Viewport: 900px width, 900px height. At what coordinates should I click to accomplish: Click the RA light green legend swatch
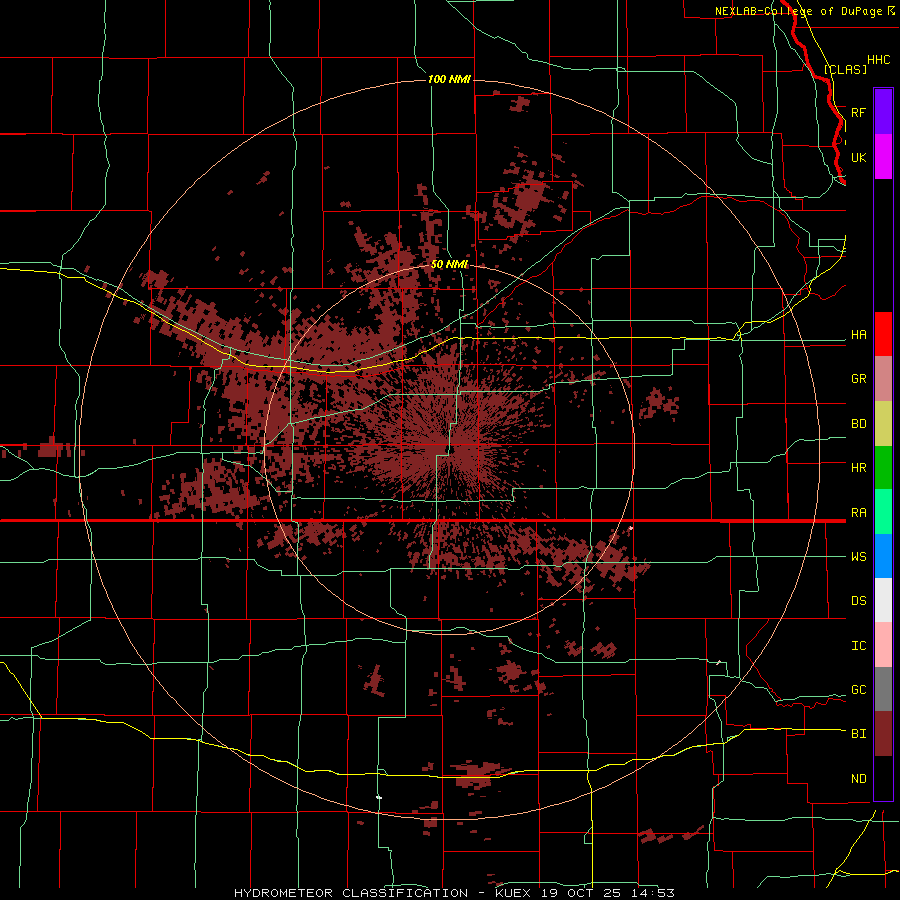883,512
